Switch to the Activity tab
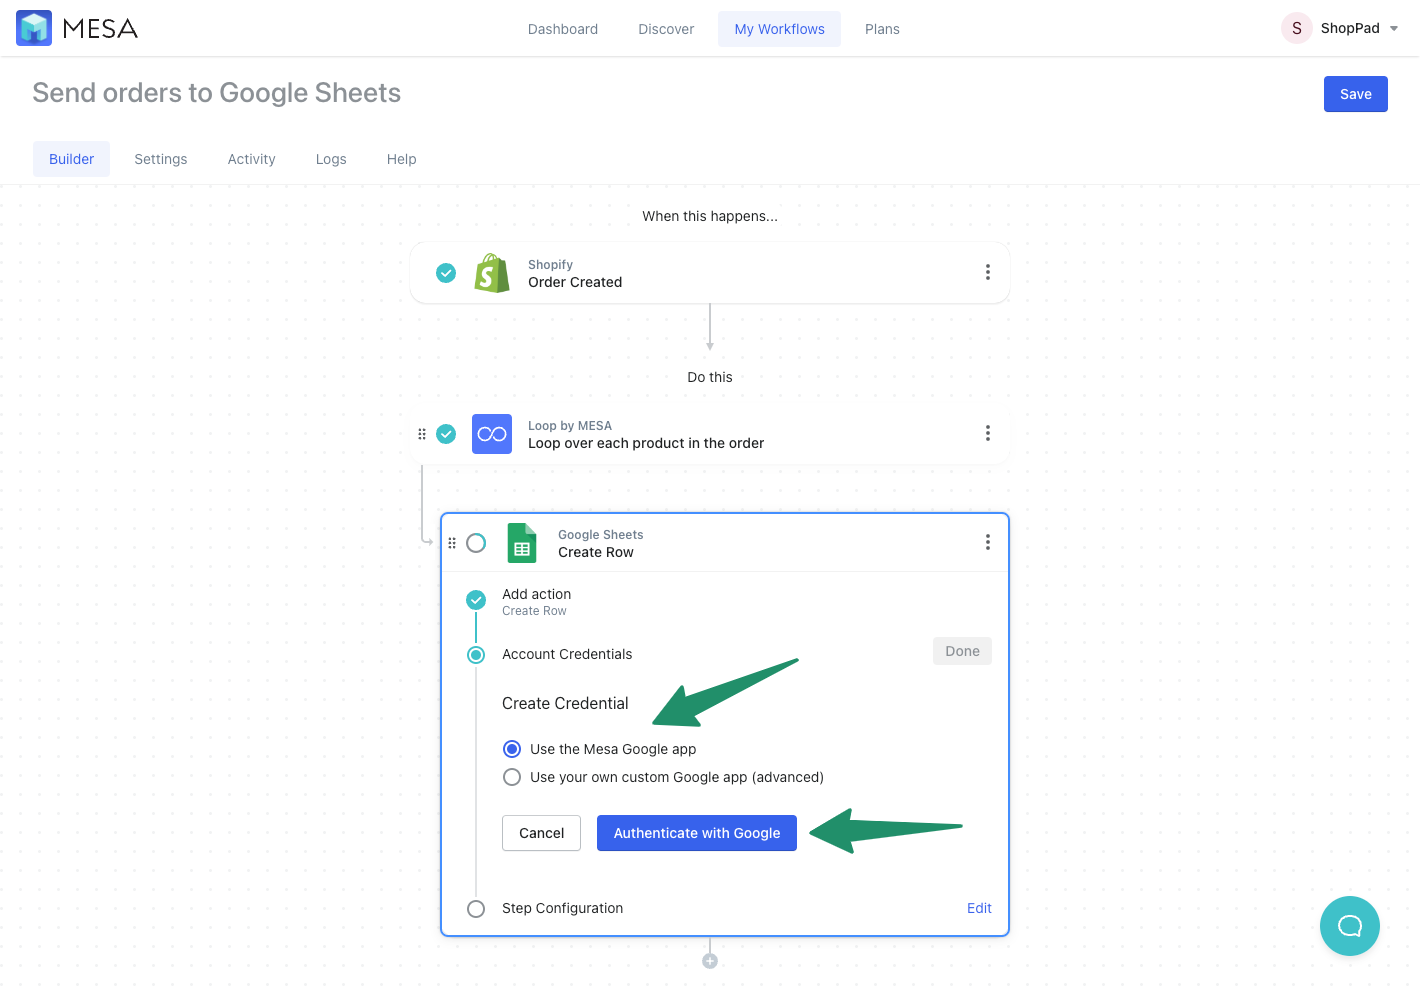Viewport: 1420px width, 996px height. (251, 159)
